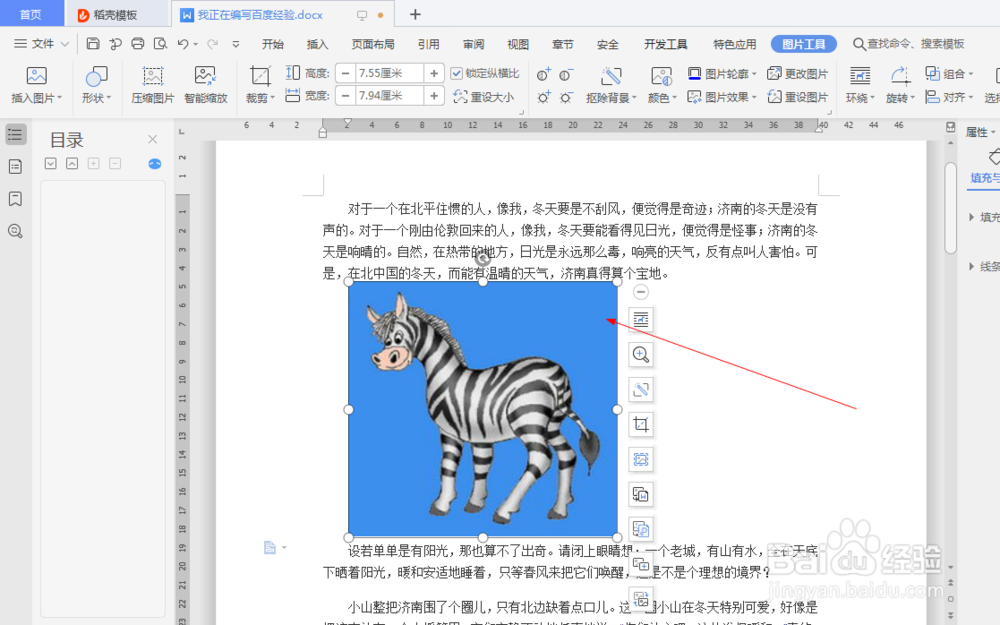
Task: Click the floating remove background icon beside image
Action: (x=641, y=389)
